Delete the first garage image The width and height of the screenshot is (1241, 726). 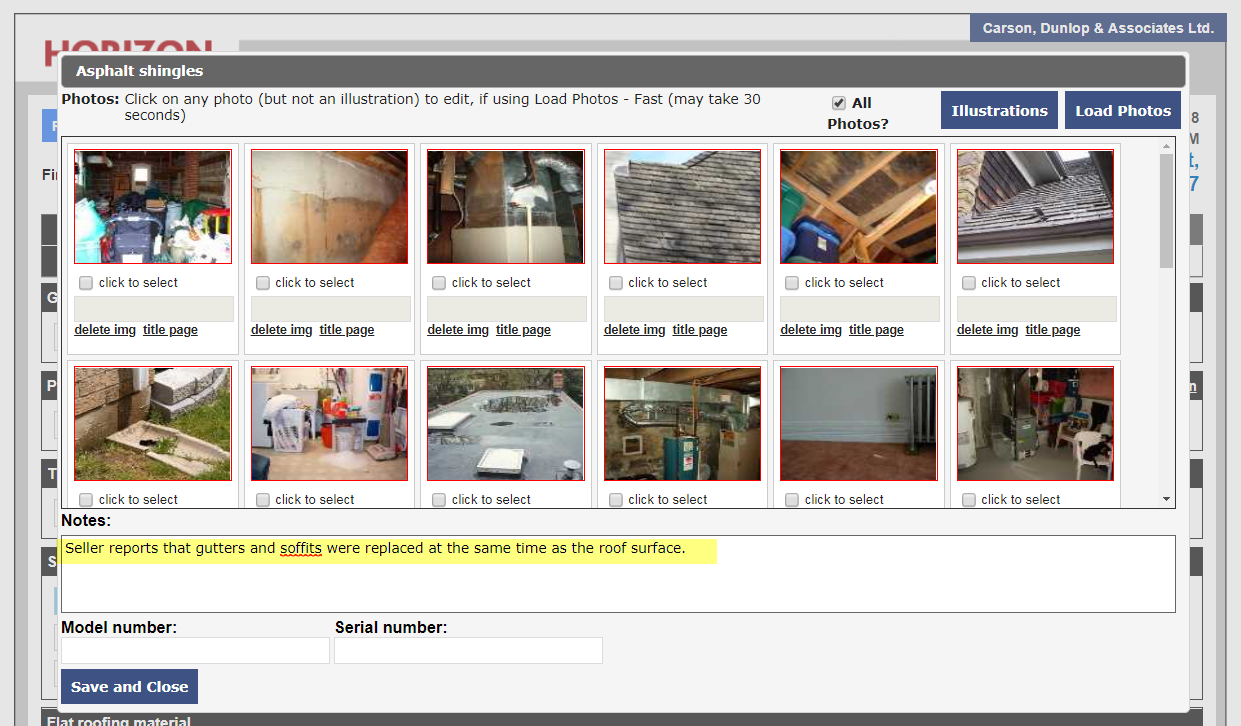point(105,330)
